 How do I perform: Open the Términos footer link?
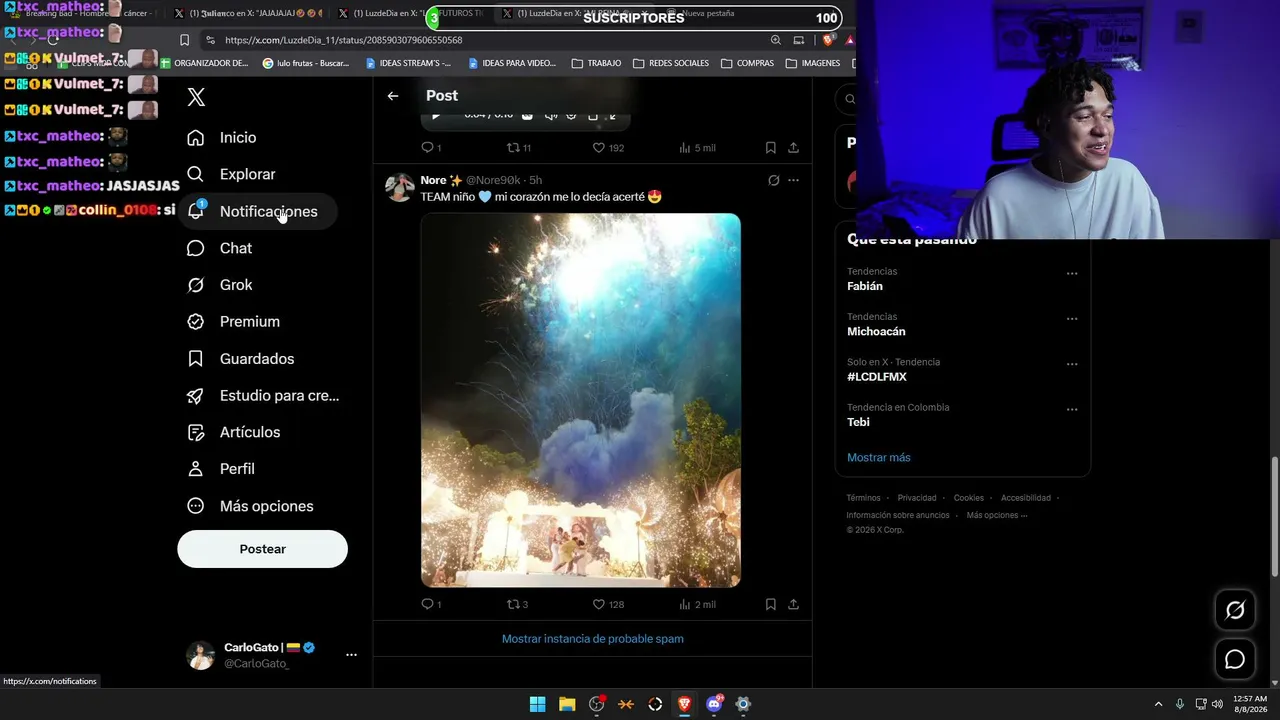(x=864, y=498)
